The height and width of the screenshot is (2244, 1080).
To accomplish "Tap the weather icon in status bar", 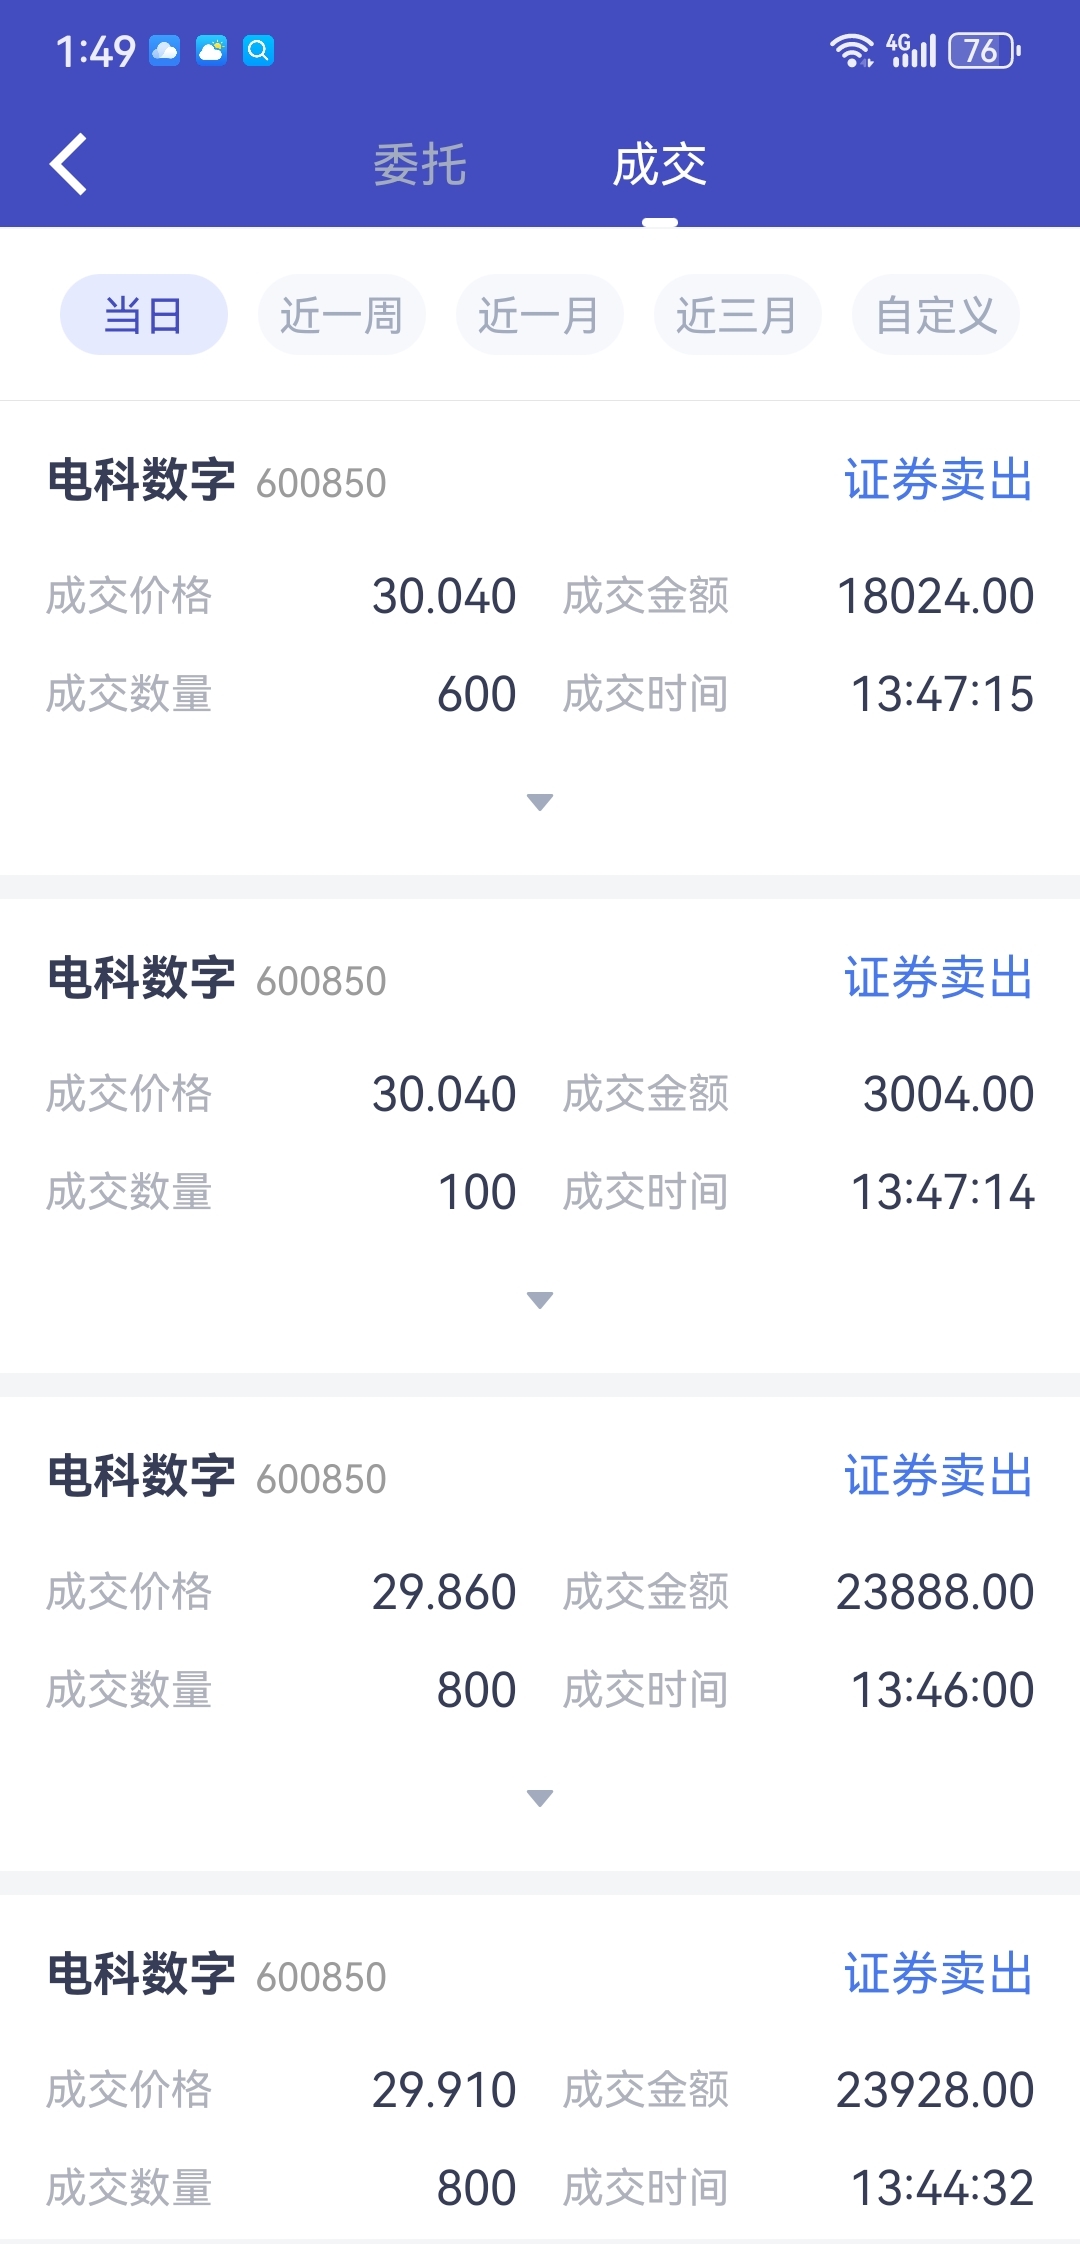I will (x=211, y=50).
